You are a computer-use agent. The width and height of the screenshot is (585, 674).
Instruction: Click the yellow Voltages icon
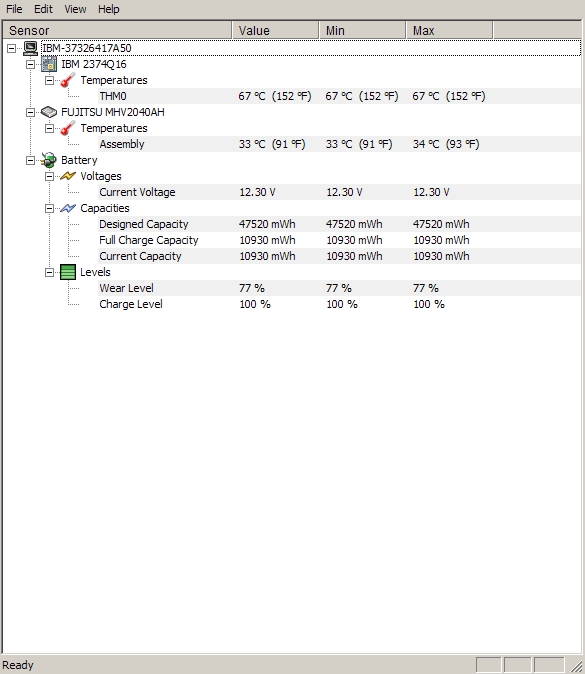pyautogui.click(x=68, y=176)
